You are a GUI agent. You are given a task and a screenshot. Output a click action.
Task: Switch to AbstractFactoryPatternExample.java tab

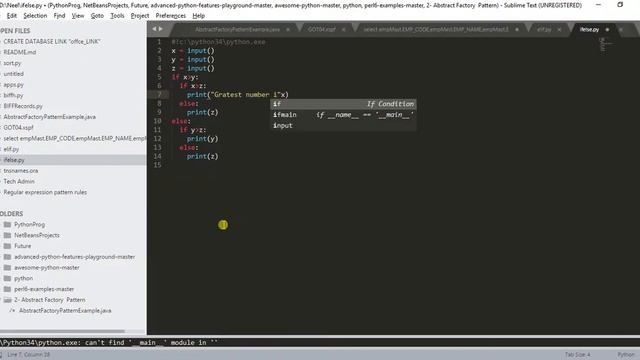[x=237, y=29]
